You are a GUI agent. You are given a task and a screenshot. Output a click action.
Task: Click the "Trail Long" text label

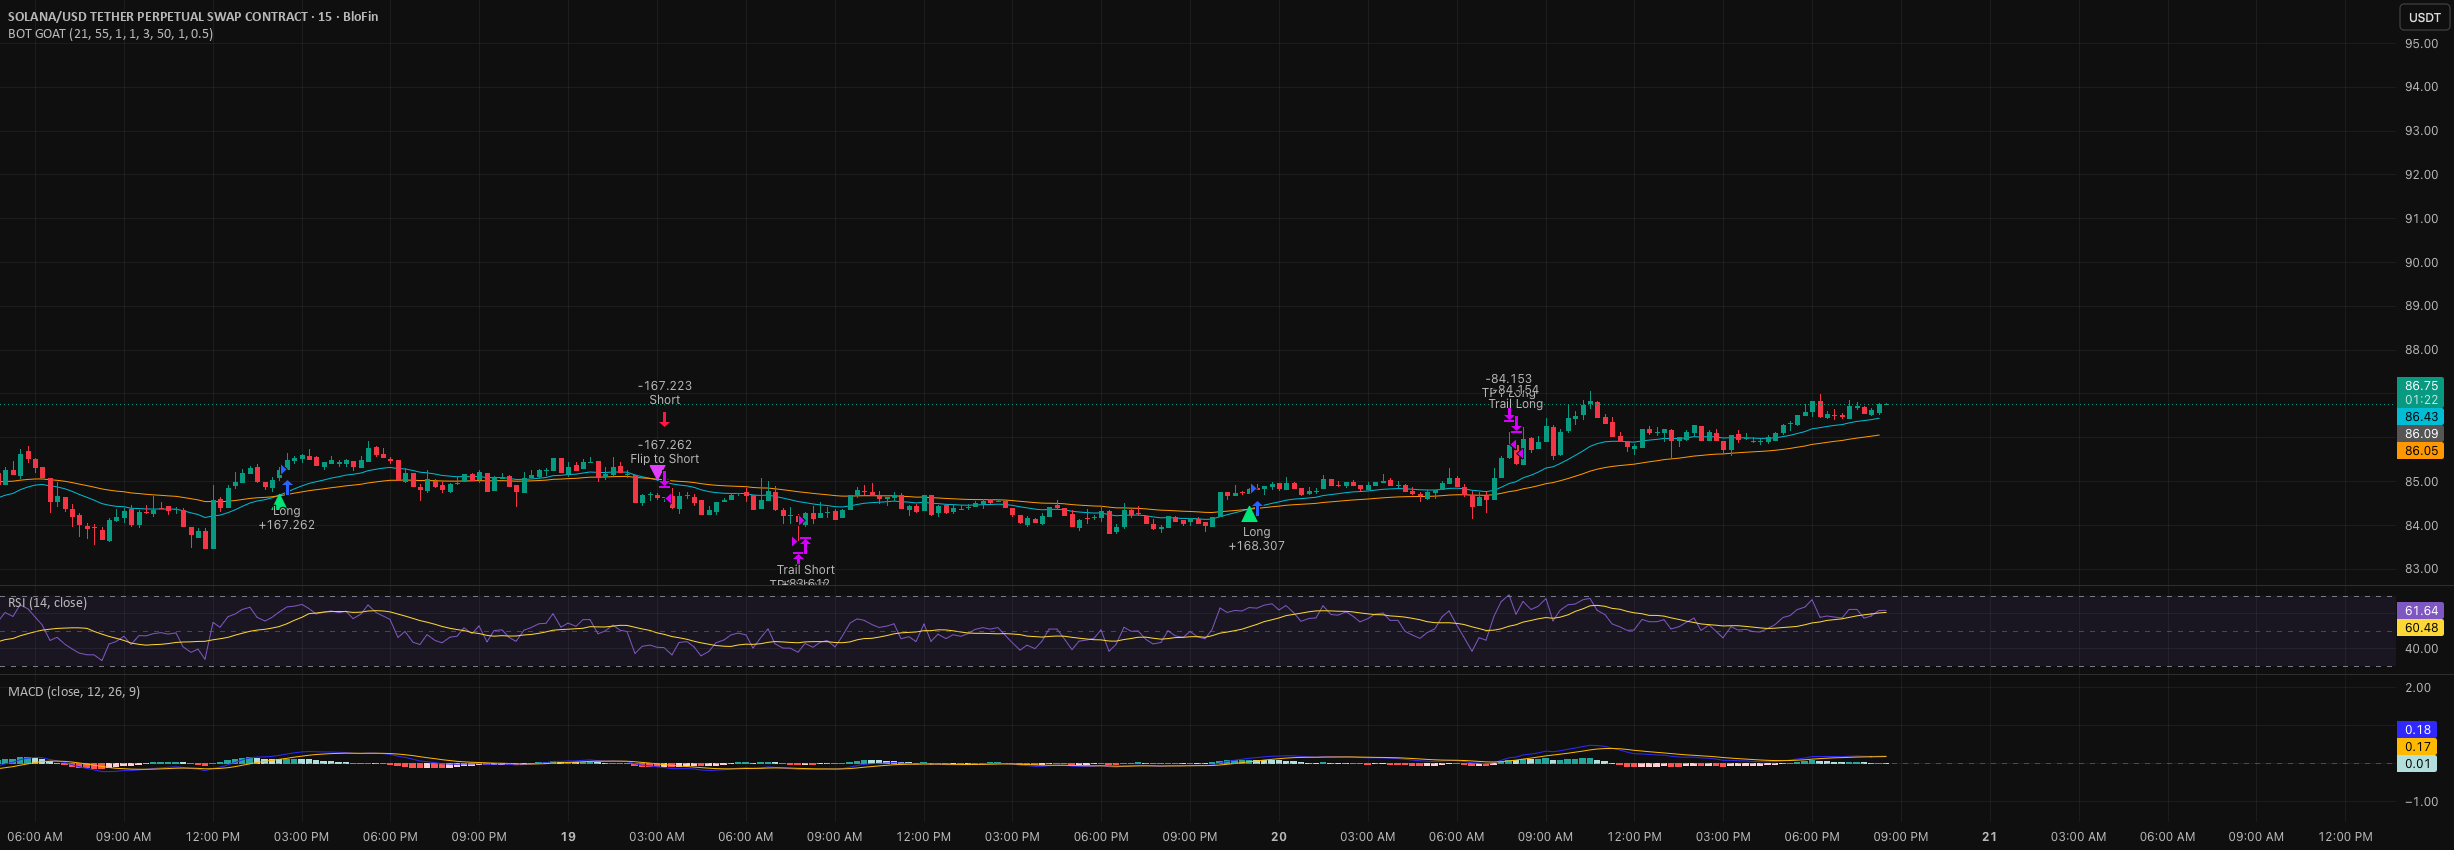click(x=1516, y=404)
